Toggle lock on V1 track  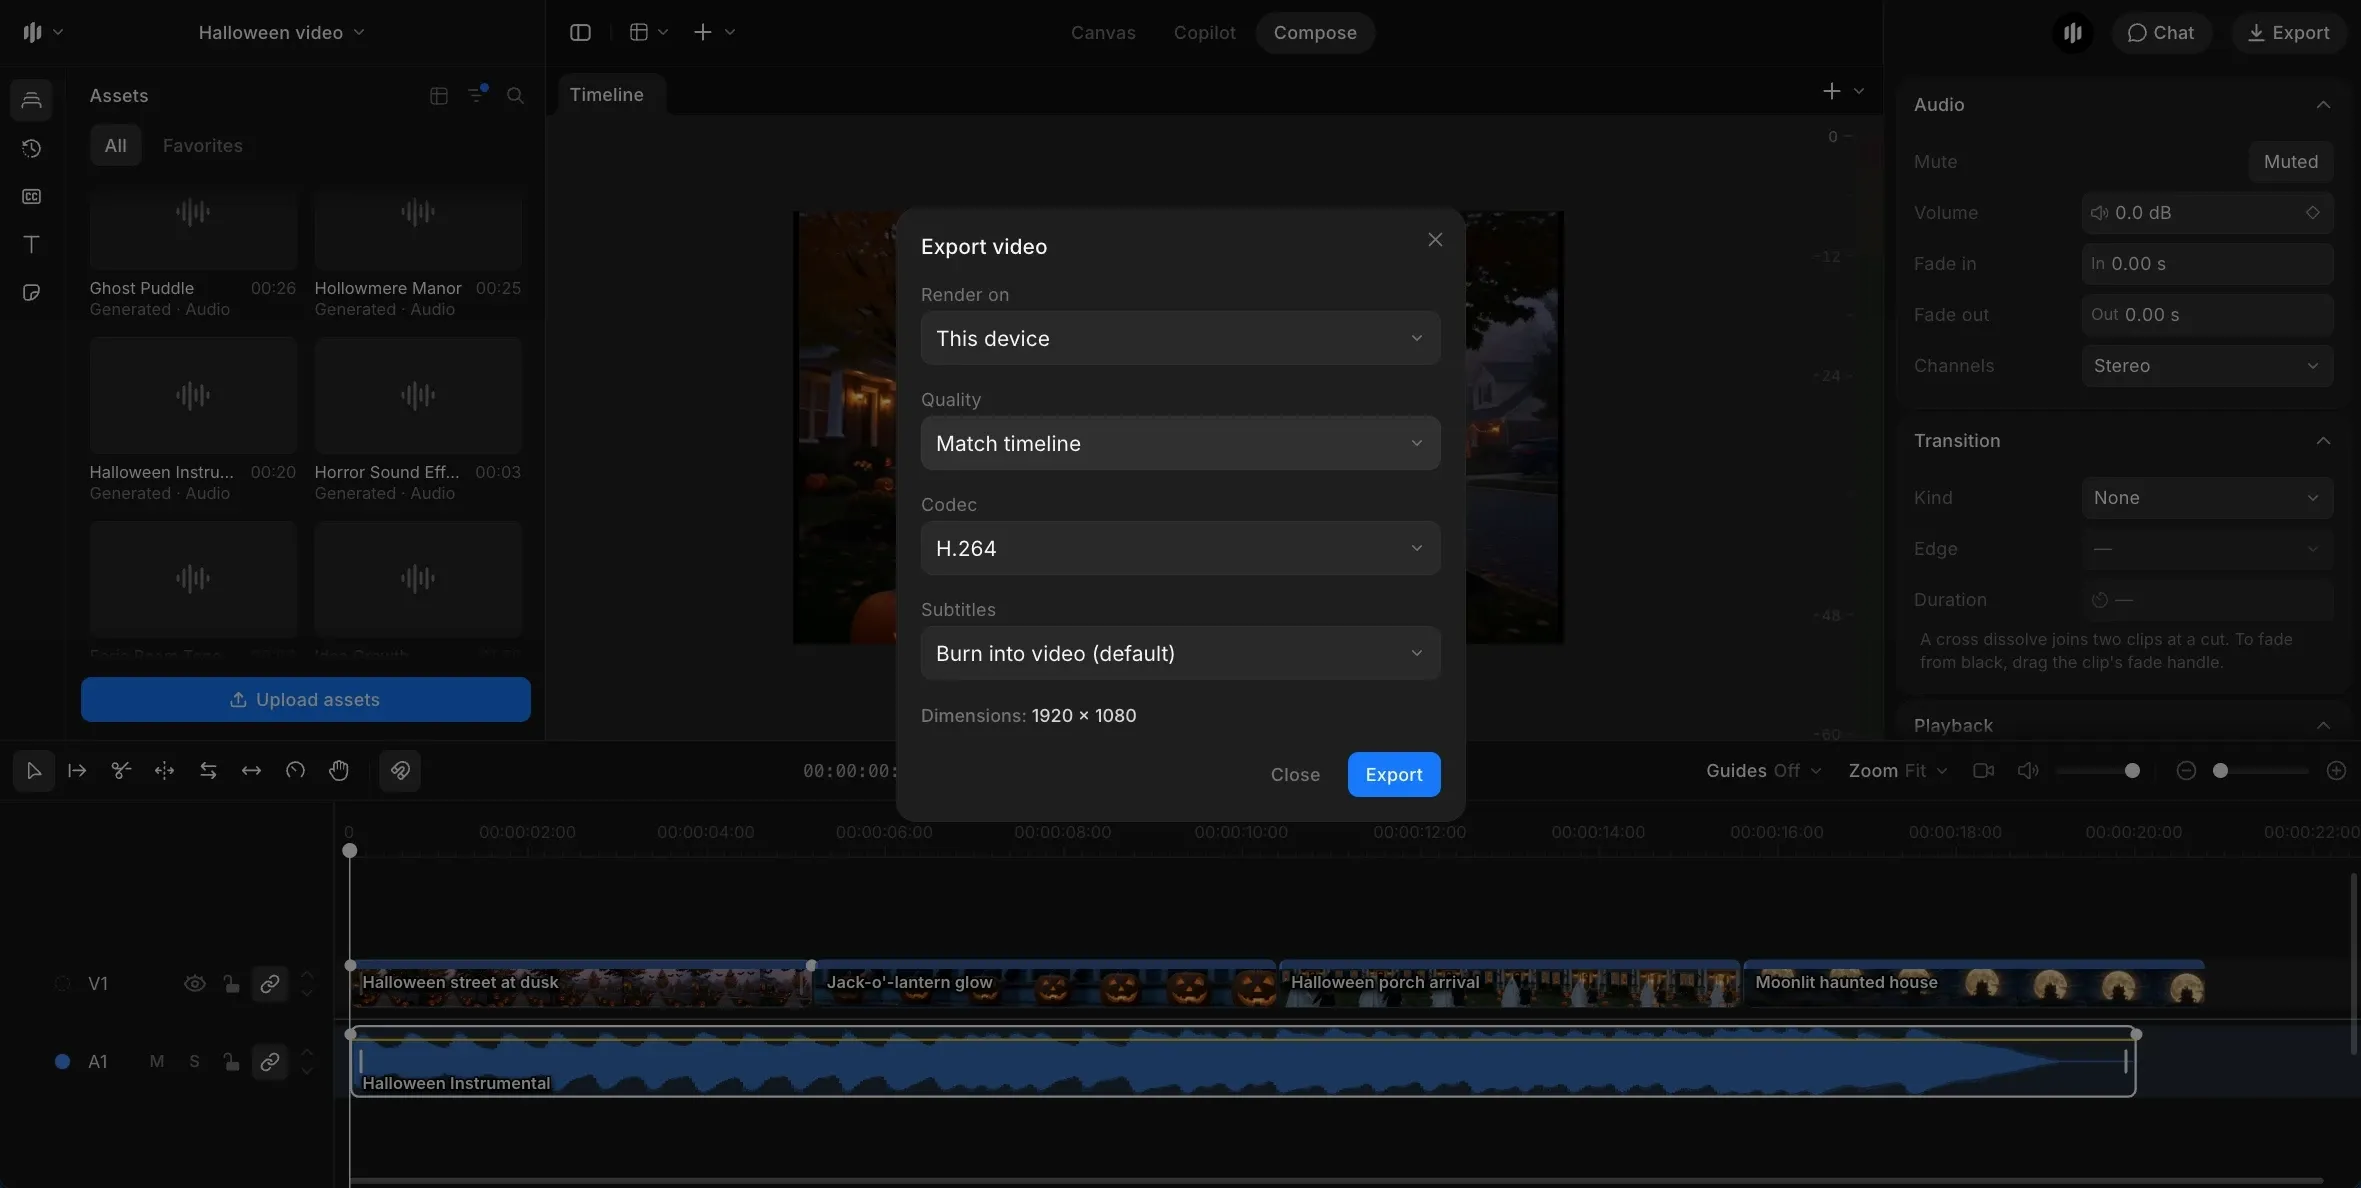point(231,984)
